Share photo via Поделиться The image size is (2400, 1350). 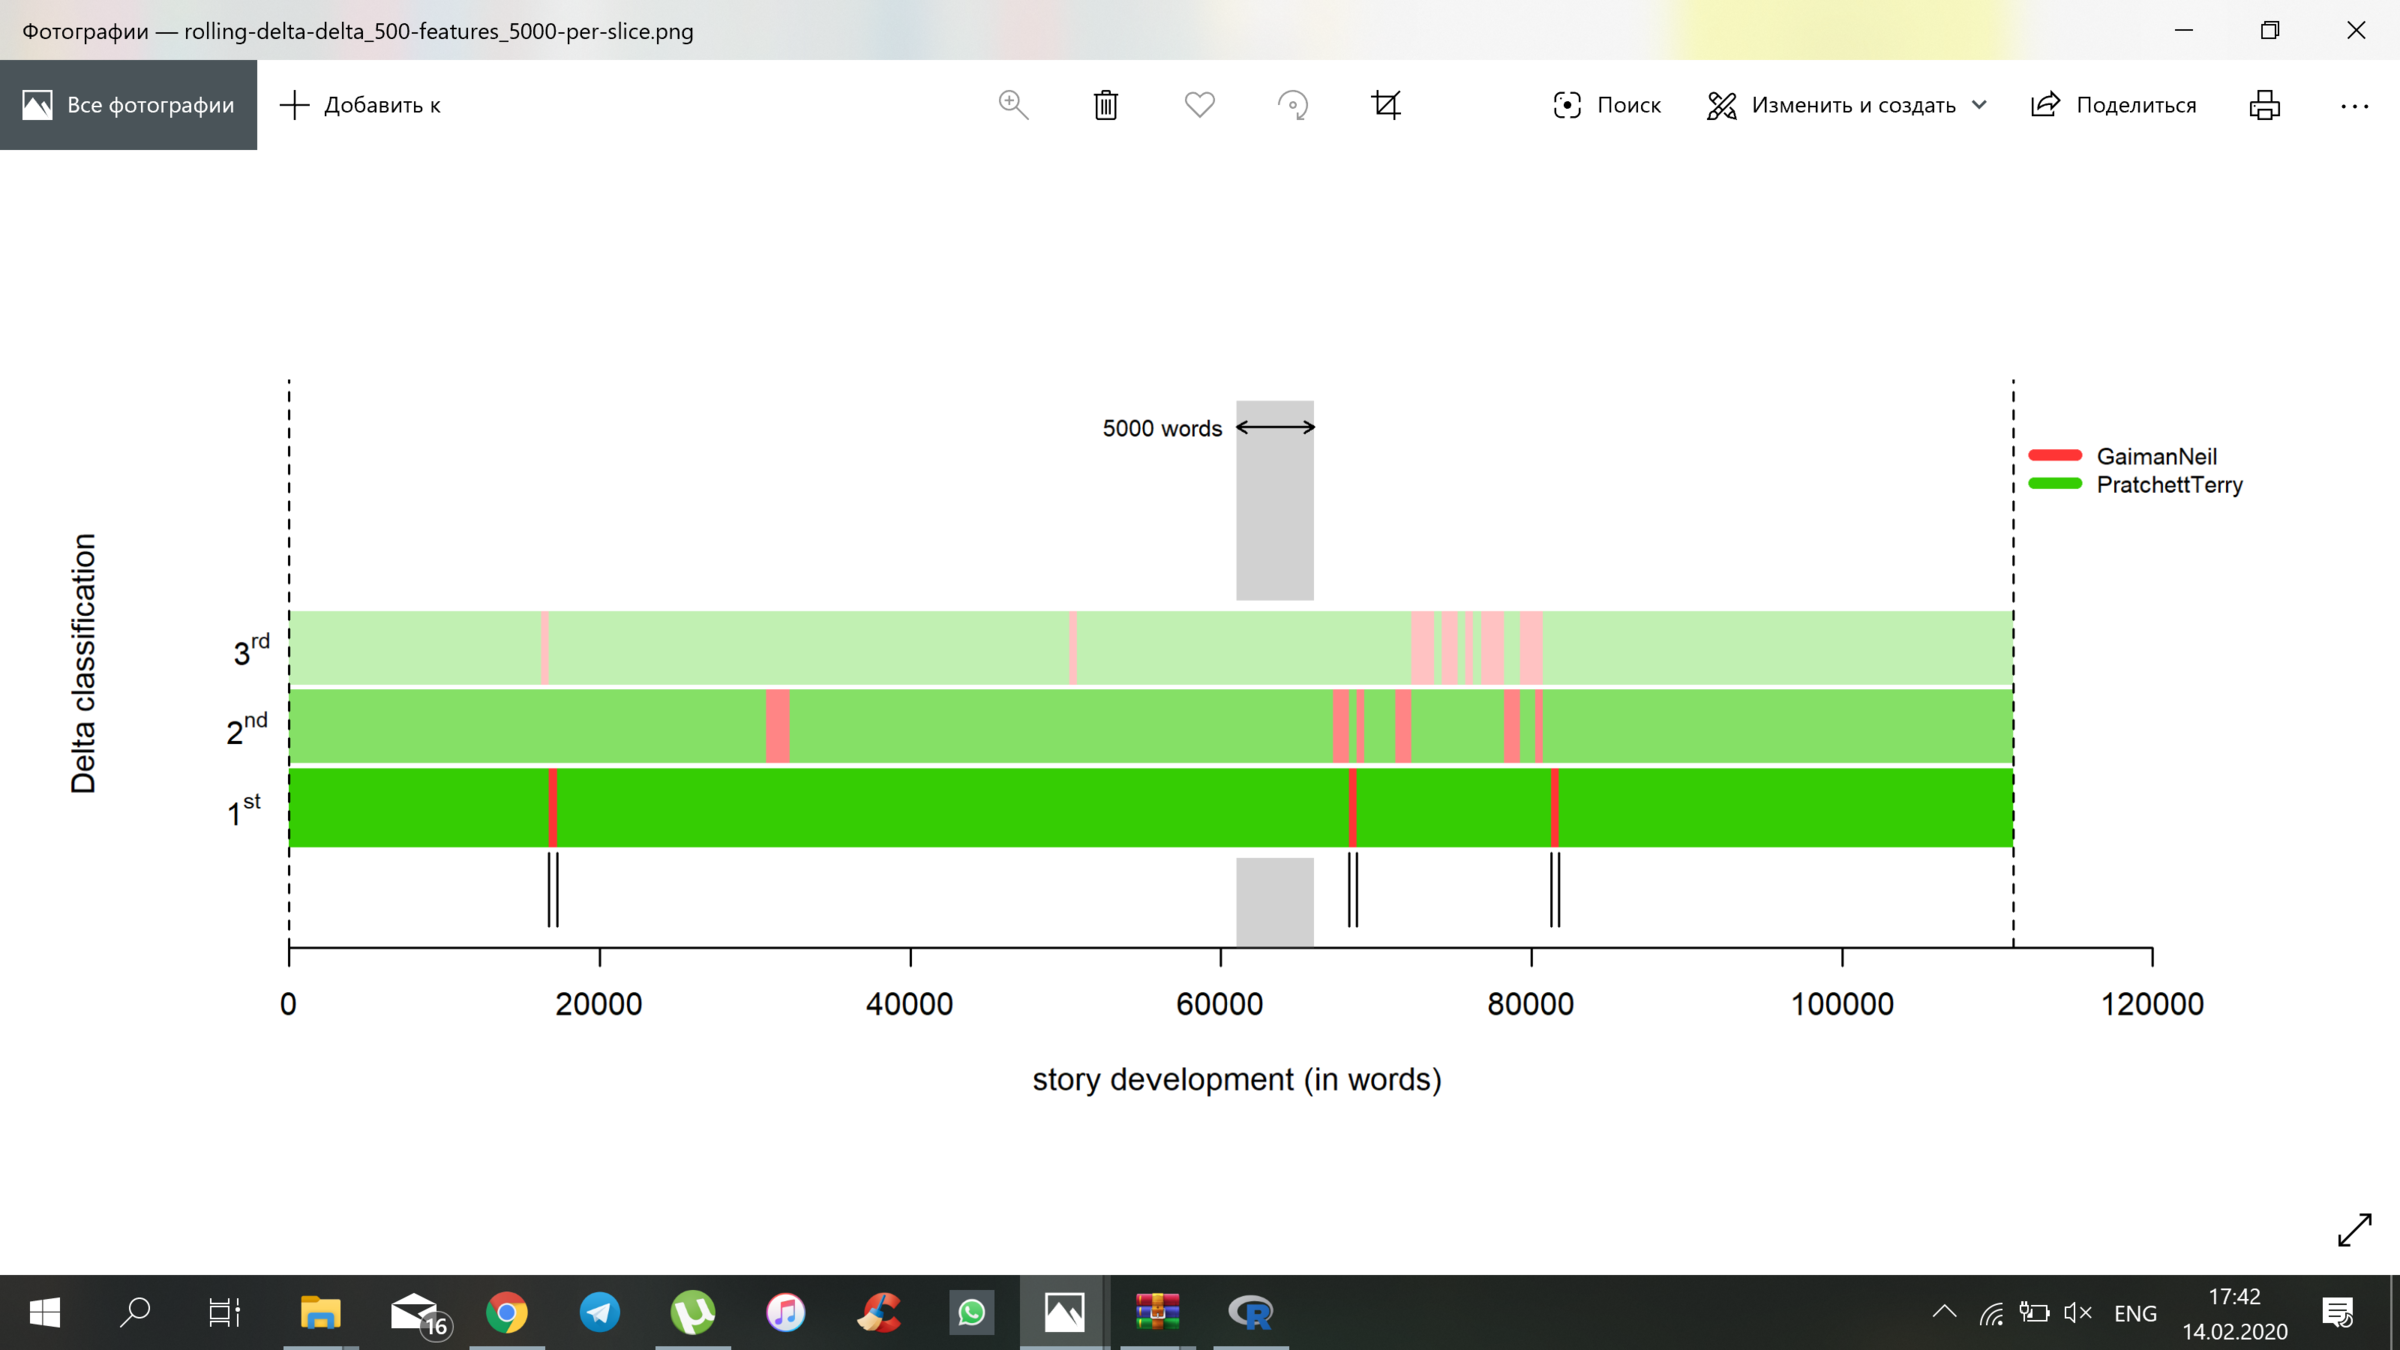(x=2113, y=105)
